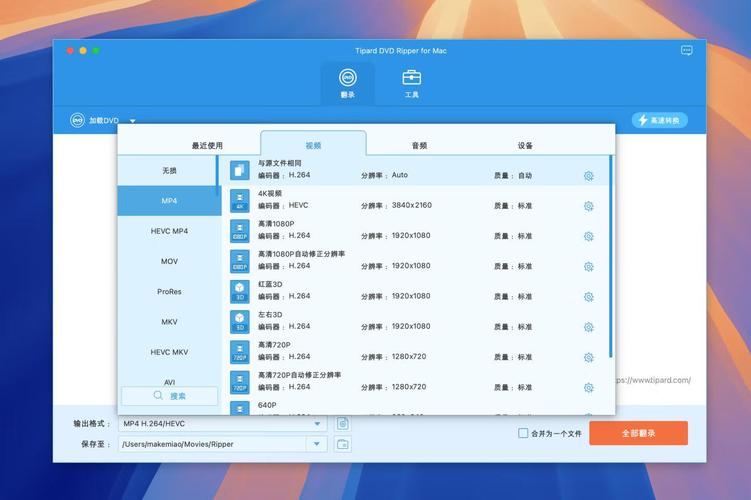The width and height of the screenshot is (751, 500).
Task: Choose the AVI format category
Action: pyautogui.click(x=169, y=382)
